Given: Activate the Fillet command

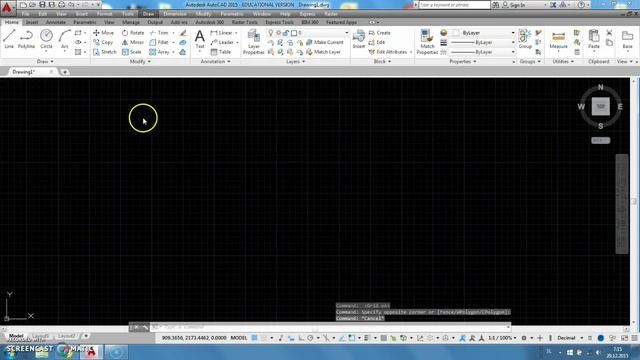Looking at the screenshot, I should coord(159,42).
